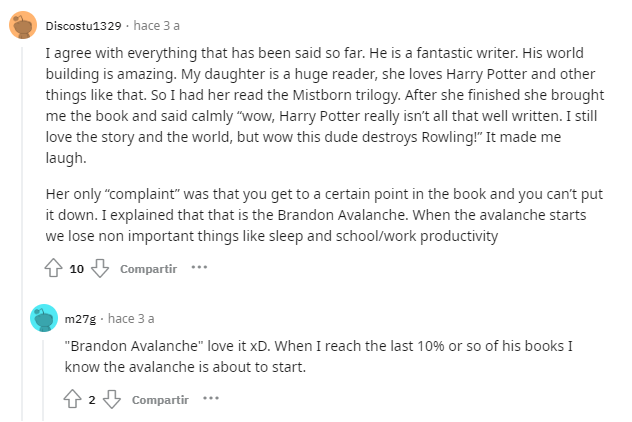This screenshot has height=422, width=632.
Task: Click the vote count 10
Action: (x=77, y=269)
